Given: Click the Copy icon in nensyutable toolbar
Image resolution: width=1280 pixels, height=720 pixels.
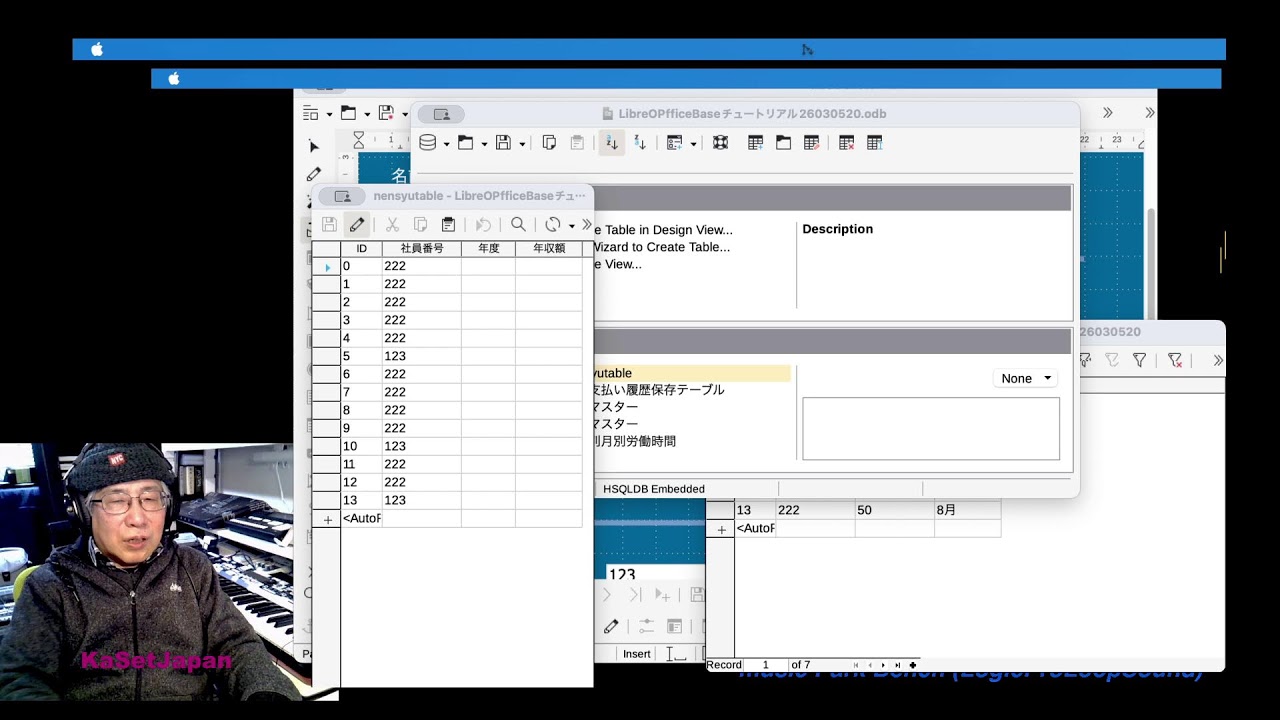Looking at the screenshot, I should 420,225.
